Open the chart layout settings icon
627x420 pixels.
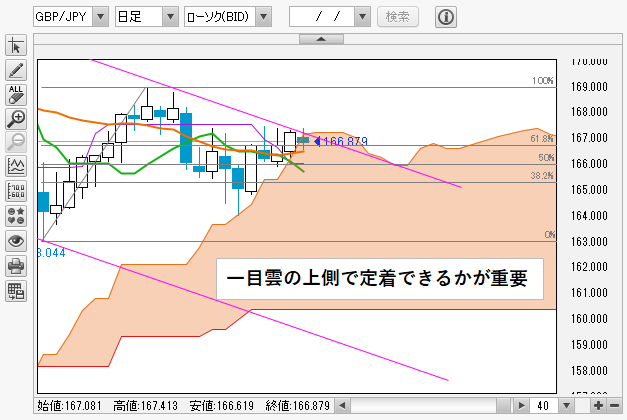click(16, 291)
